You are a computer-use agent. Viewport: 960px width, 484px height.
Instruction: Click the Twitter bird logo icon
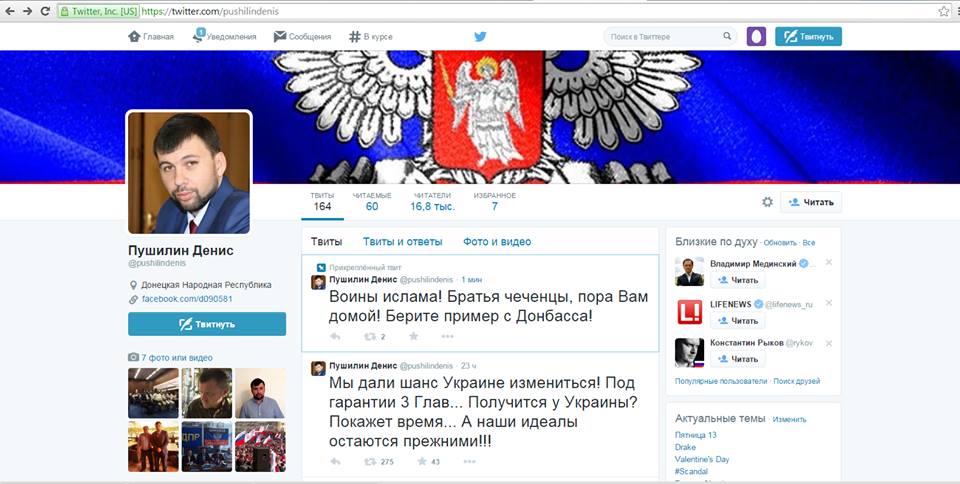coord(481,37)
